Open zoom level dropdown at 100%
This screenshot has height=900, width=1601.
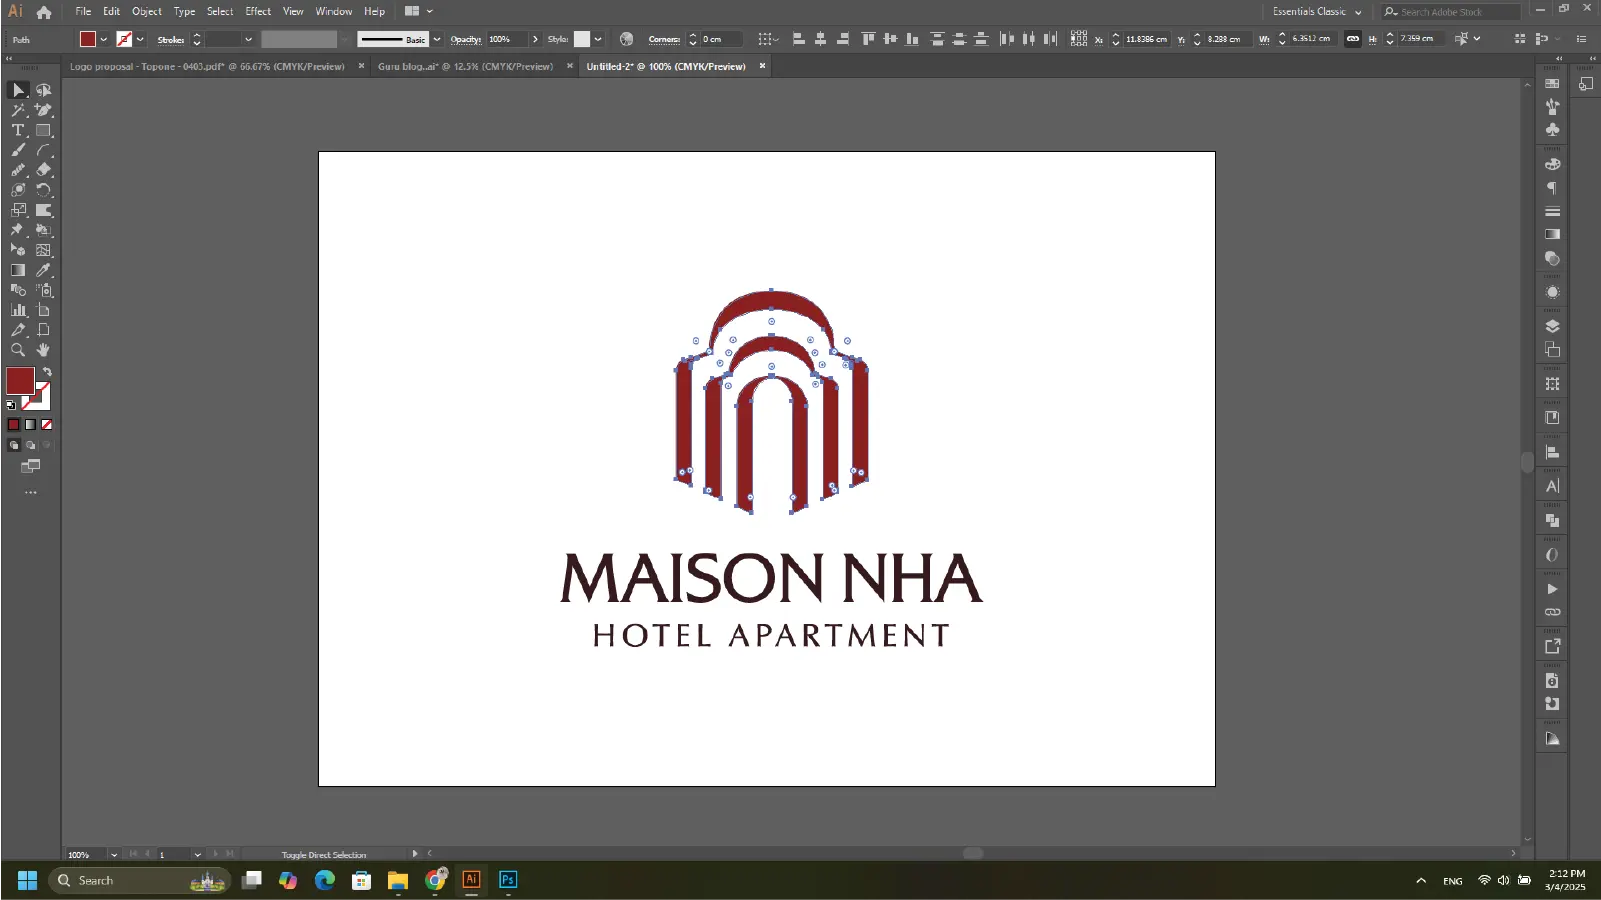click(114, 855)
